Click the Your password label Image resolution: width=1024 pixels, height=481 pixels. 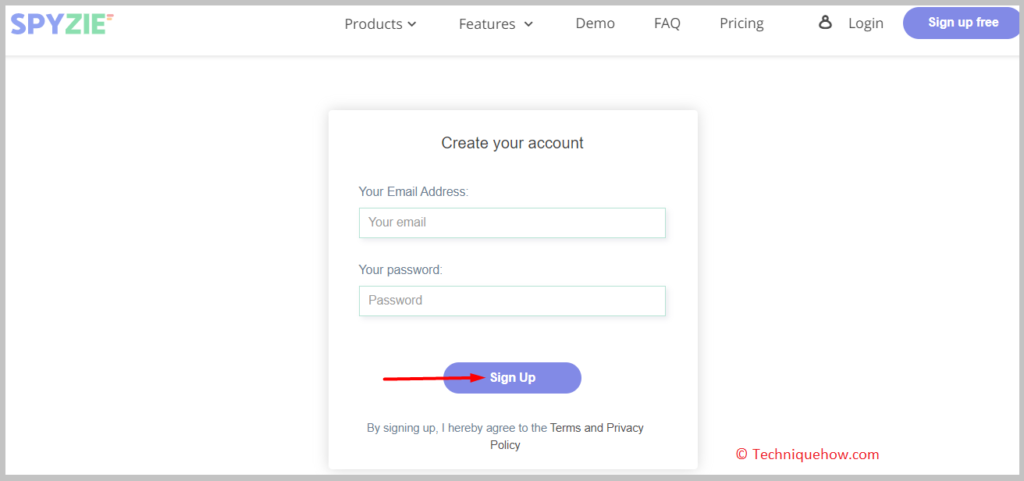[x=400, y=270]
